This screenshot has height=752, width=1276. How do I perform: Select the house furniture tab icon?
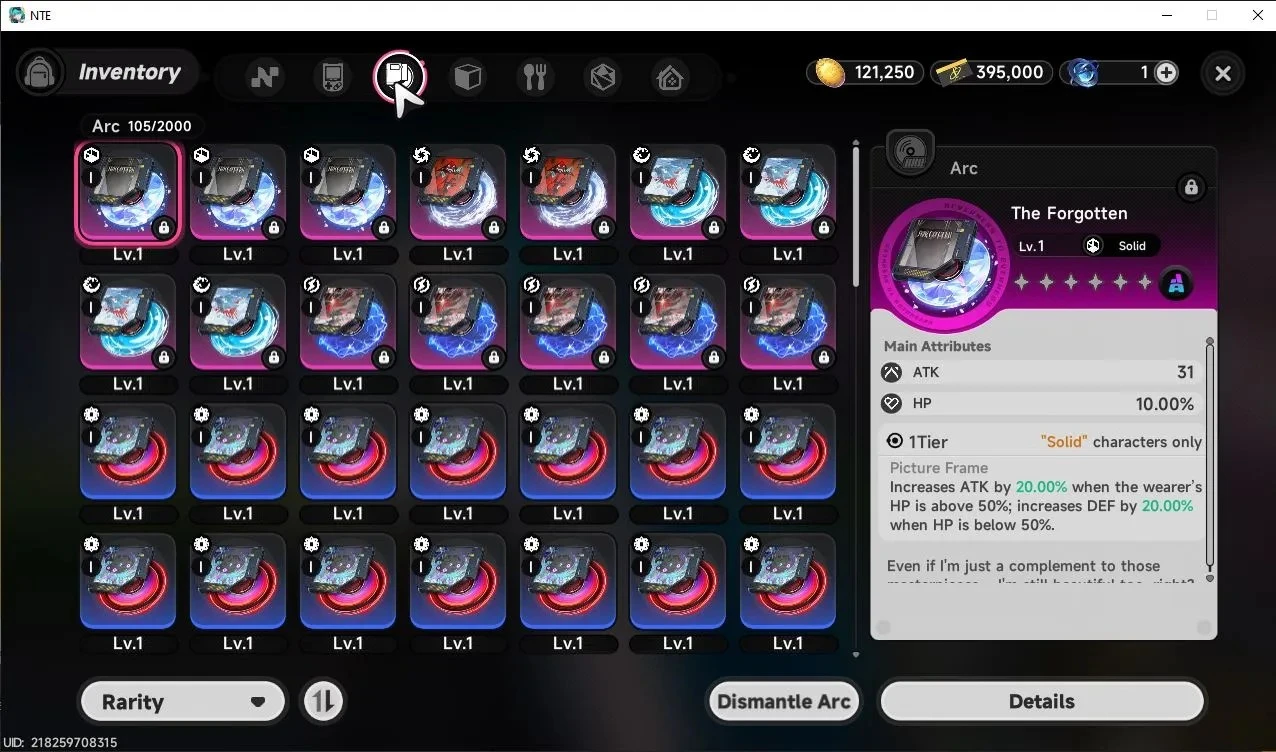(x=670, y=76)
